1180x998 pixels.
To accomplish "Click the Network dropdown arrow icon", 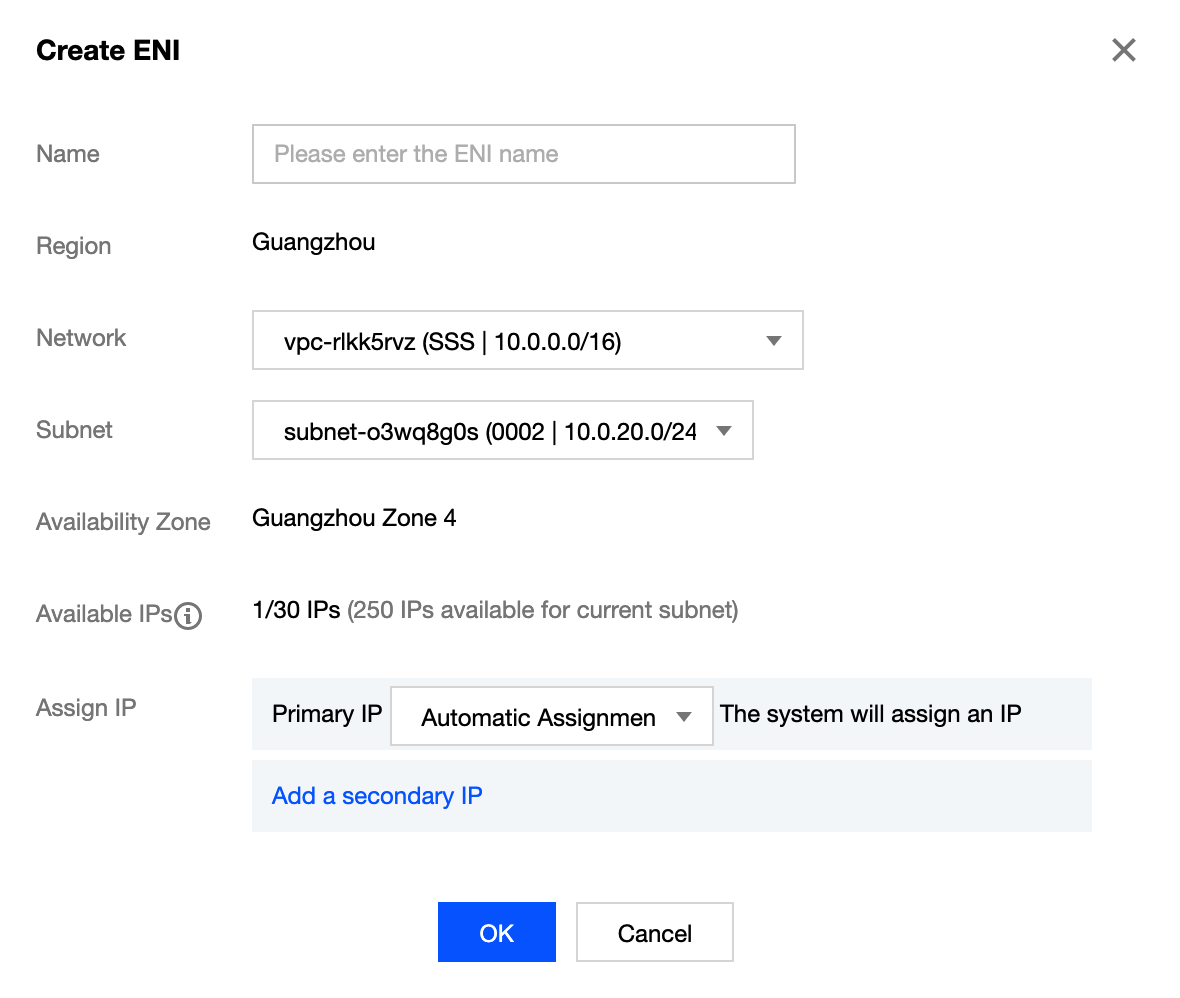I will 773,341.
